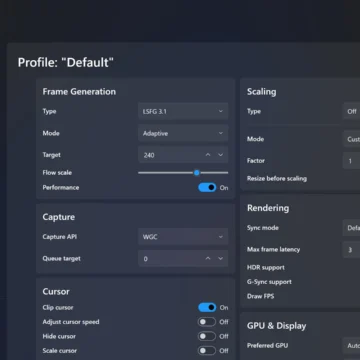The width and height of the screenshot is (360, 360).
Task: Increase the Target value with up arrow
Action: [x=208, y=155]
